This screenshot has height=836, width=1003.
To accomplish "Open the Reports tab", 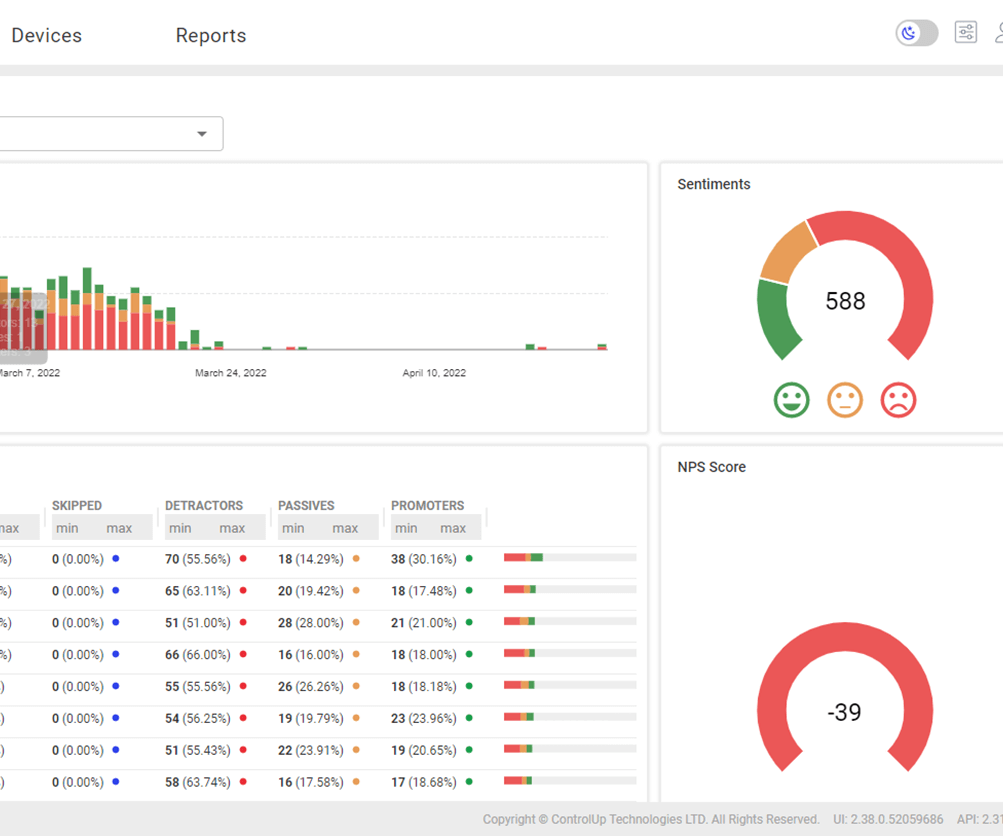I will [x=210, y=36].
